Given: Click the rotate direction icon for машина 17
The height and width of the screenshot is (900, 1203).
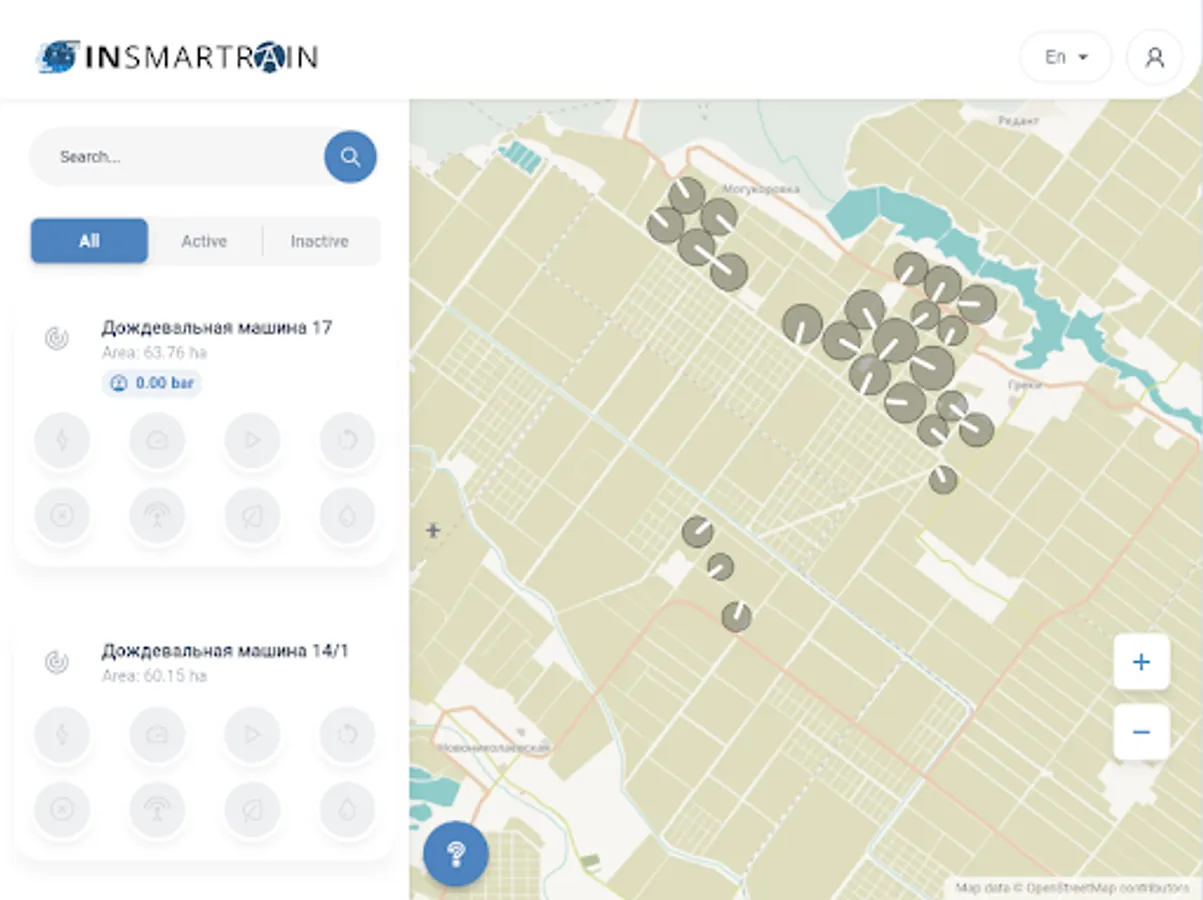Looking at the screenshot, I should 347,440.
